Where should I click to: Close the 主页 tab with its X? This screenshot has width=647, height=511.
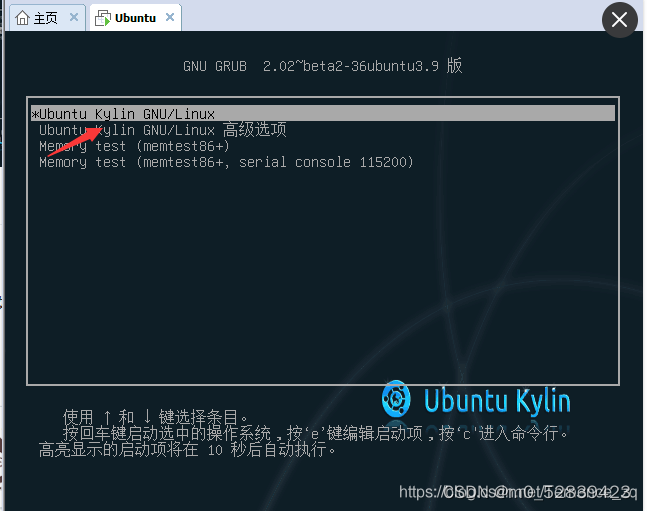point(74,17)
